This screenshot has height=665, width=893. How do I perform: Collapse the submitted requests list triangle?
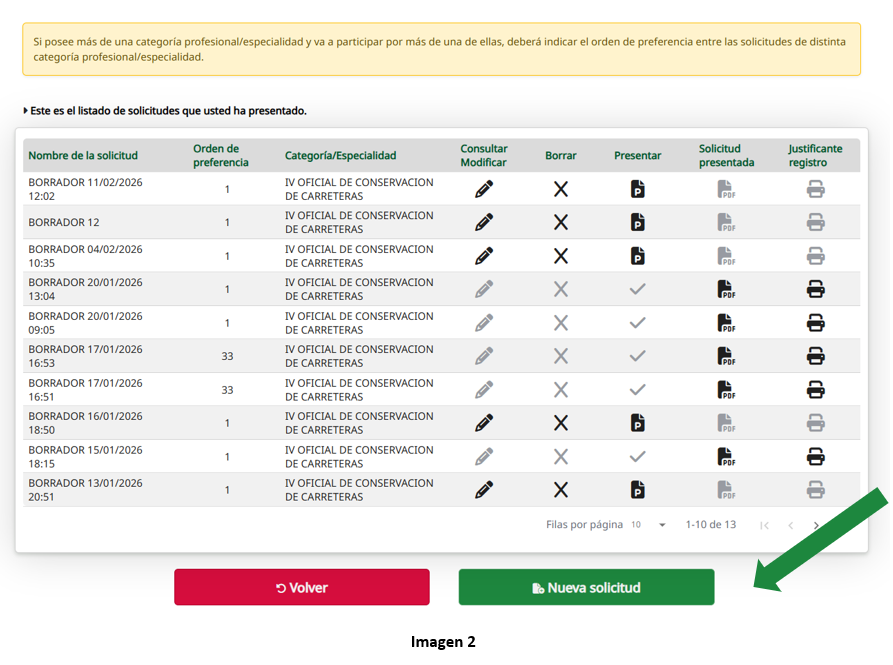click(x=26, y=111)
